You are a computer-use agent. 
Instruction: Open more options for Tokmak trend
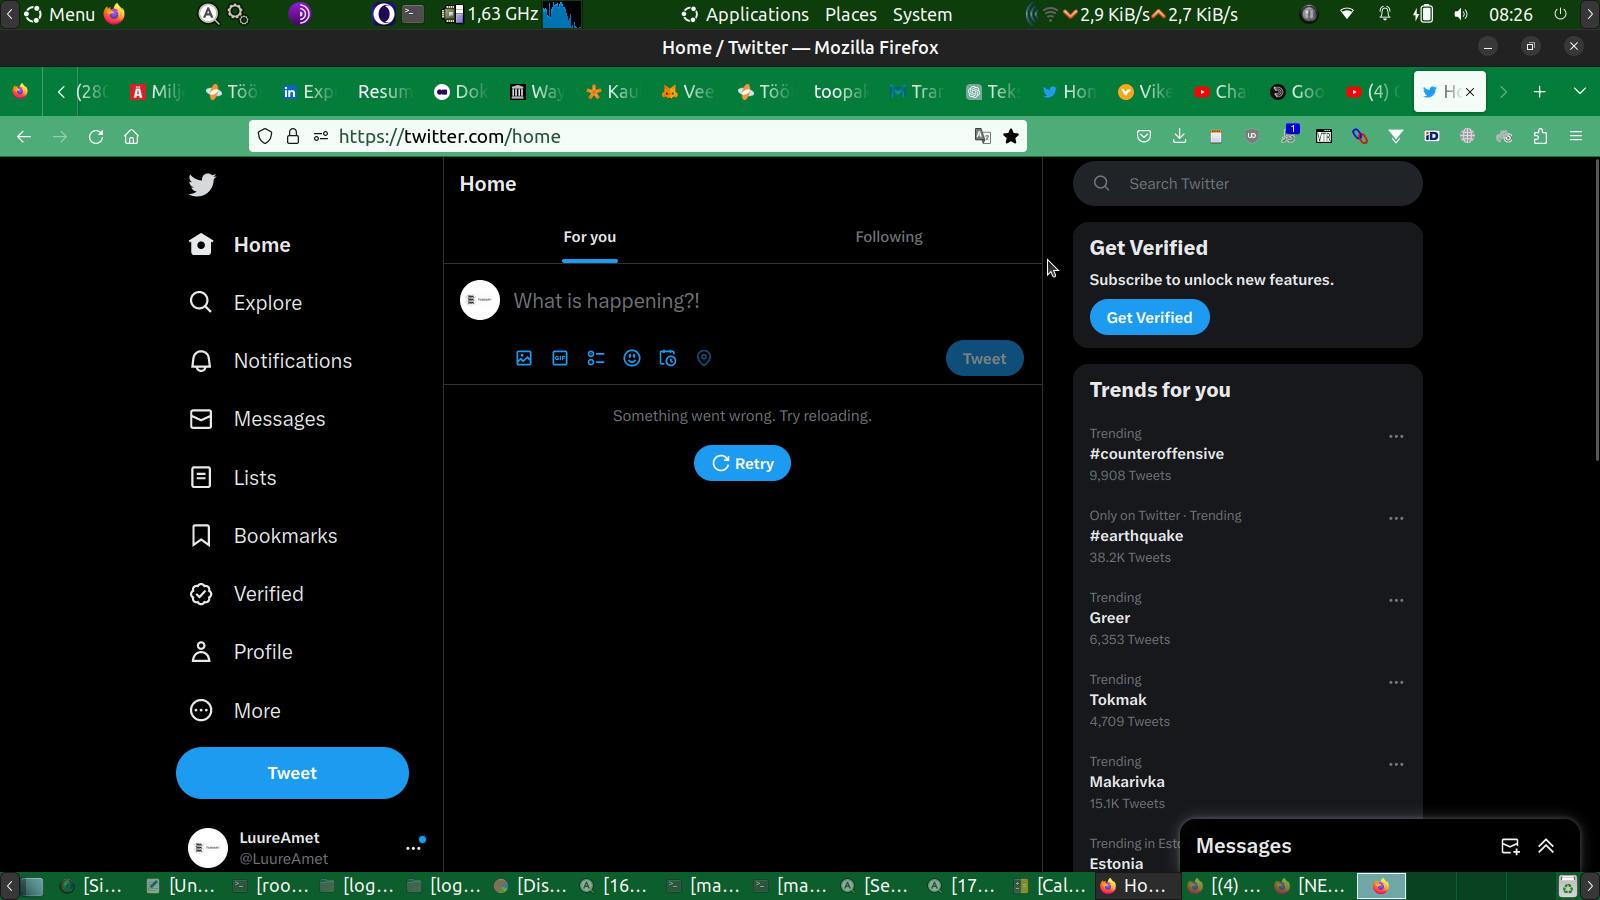coord(1396,682)
